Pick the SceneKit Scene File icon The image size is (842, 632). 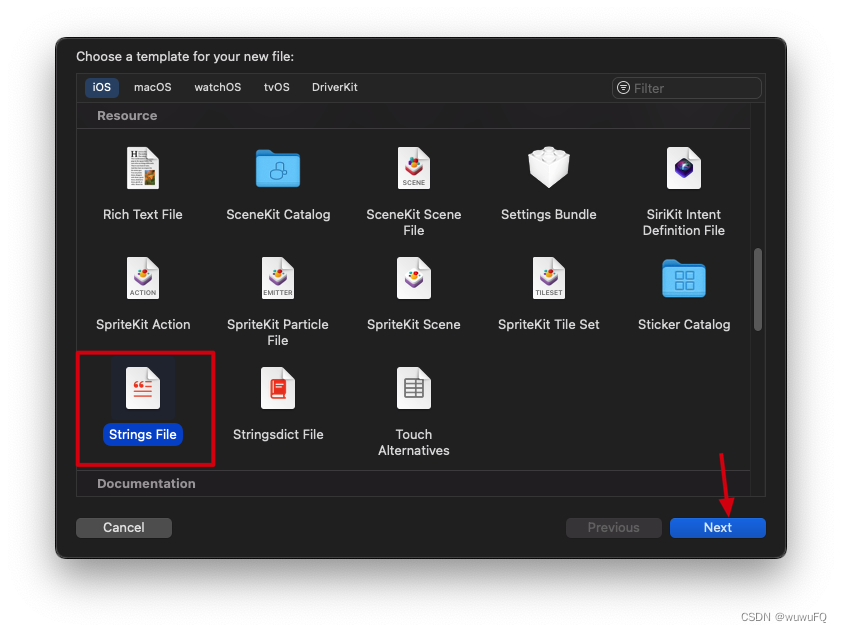tap(413, 168)
